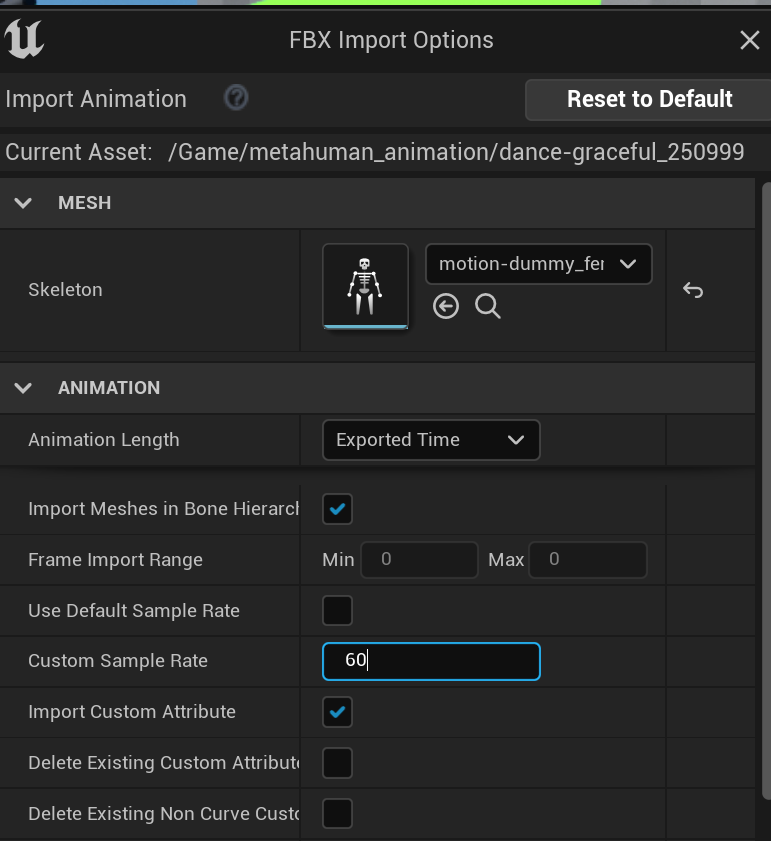771x841 pixels.
Task: Close the FBX Import Options dialog
Action: coord(749,40)
